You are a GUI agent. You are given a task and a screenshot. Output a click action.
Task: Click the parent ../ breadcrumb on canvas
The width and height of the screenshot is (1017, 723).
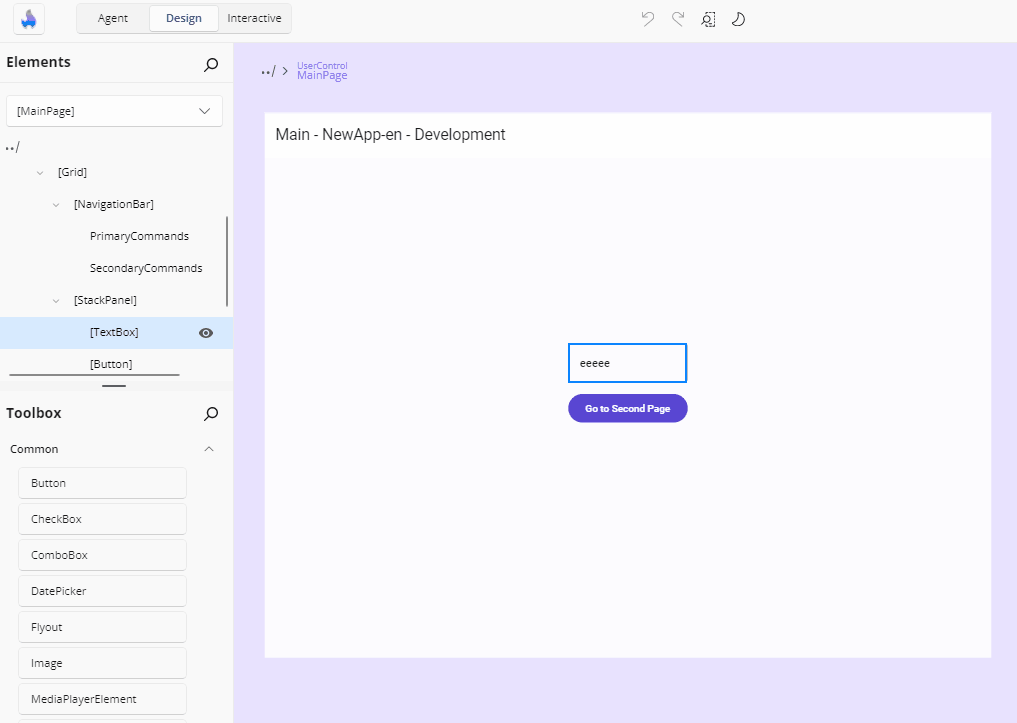click(x=267, y=71)
